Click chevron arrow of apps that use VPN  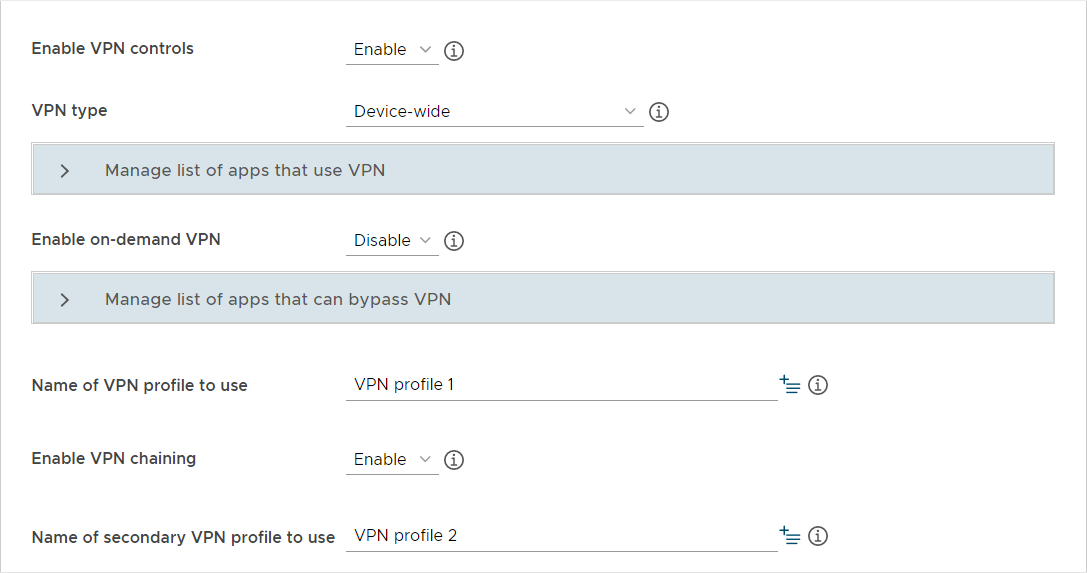pyautogui.click(x=65, y=171)
